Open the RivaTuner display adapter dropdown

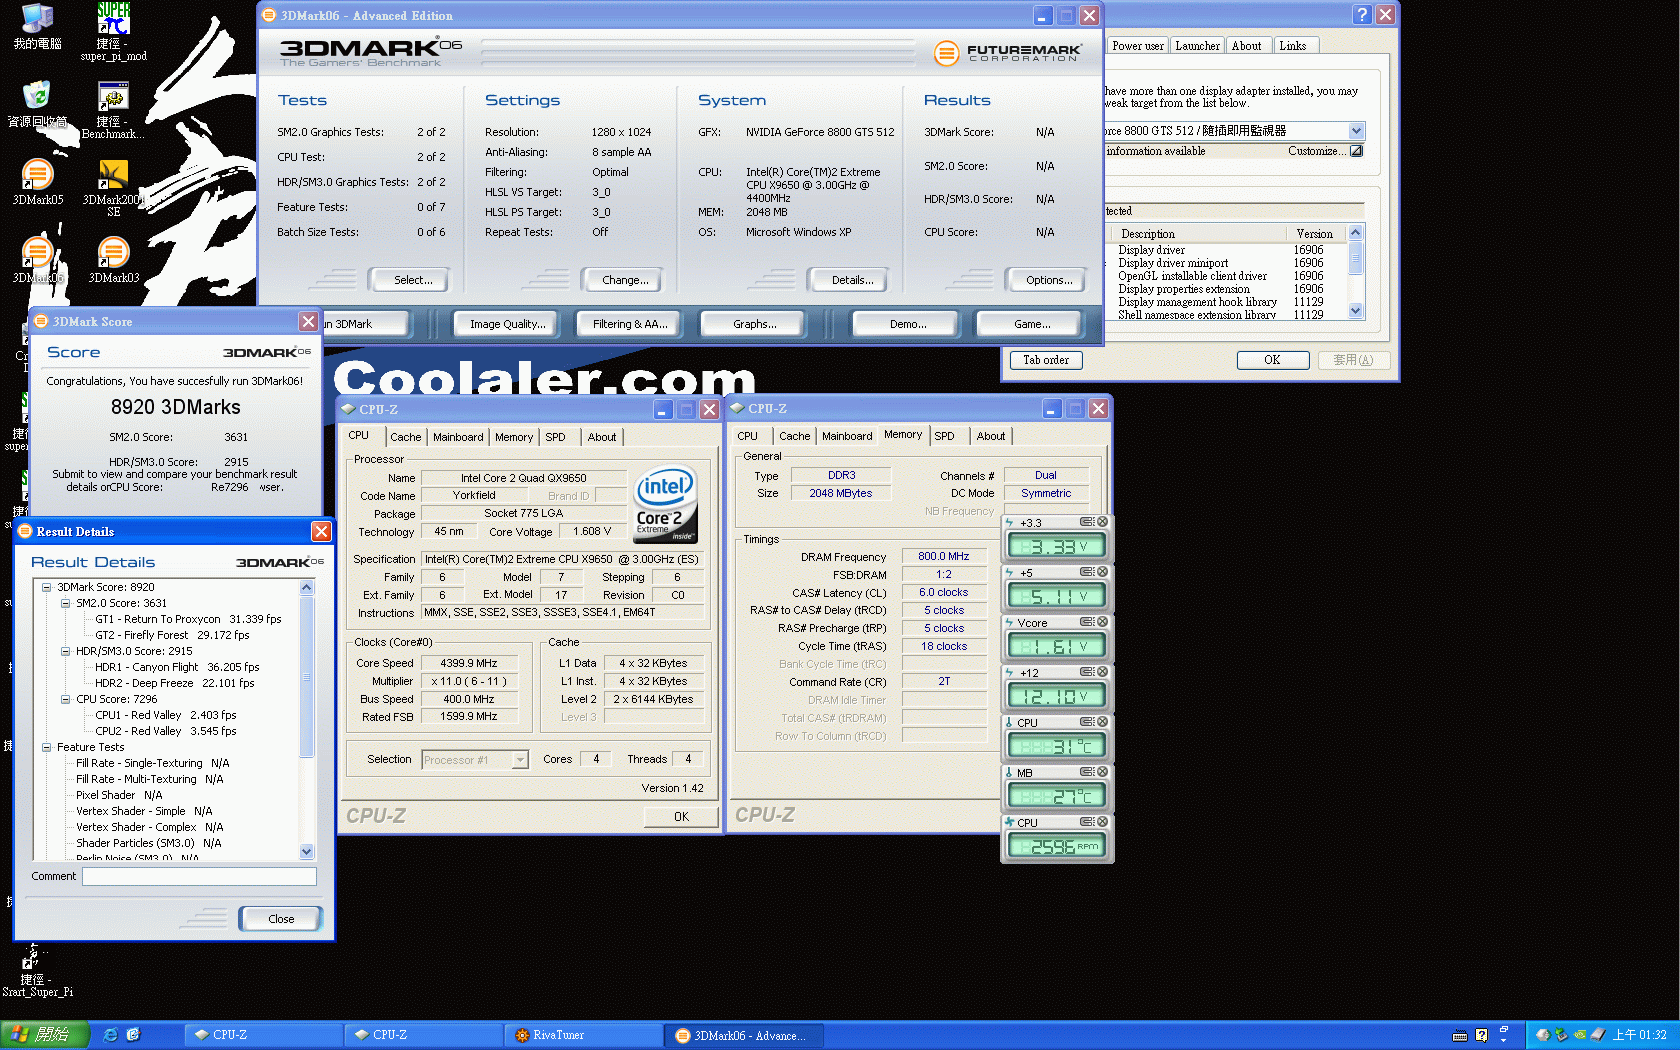point(1356,131)
